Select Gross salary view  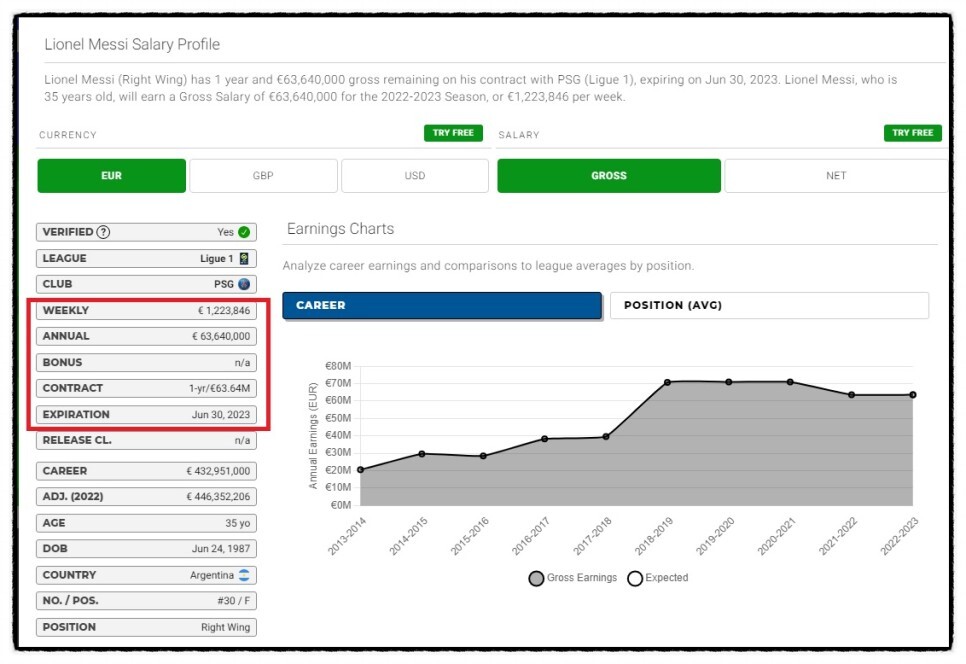[609, 176]
